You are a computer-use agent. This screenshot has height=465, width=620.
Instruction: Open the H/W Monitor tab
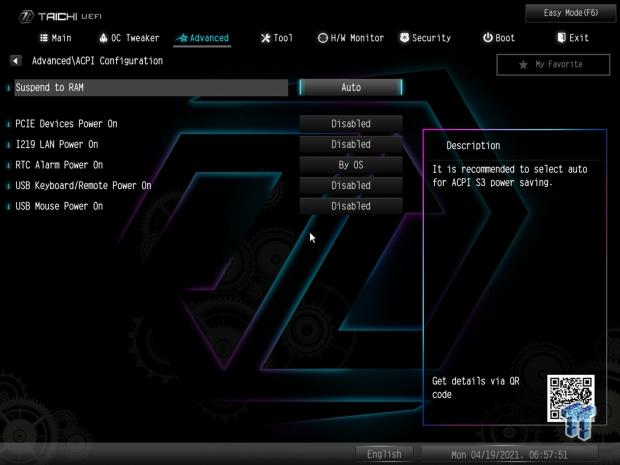pyautogui.click(x=351, y=38)
